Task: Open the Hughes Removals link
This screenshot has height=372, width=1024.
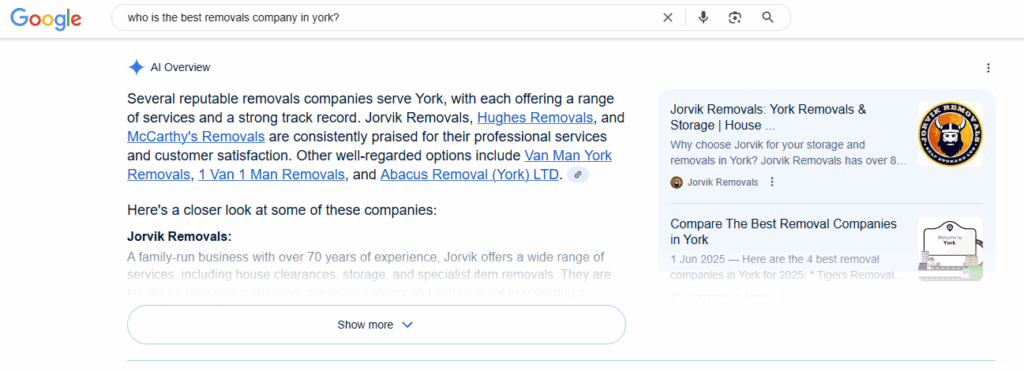Action: tap(536, 118)
